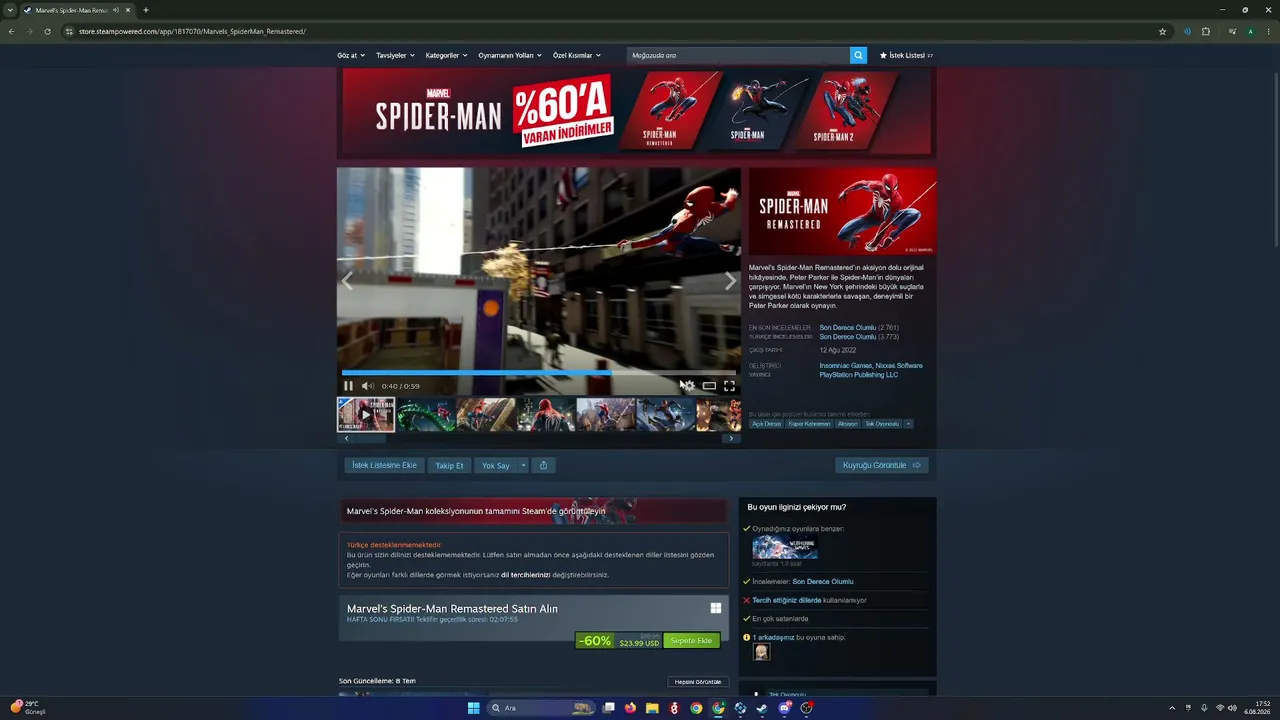Go to the previous media with the left arrow
This screenshot has height=720, width=1280.
(x=347, y=281)
